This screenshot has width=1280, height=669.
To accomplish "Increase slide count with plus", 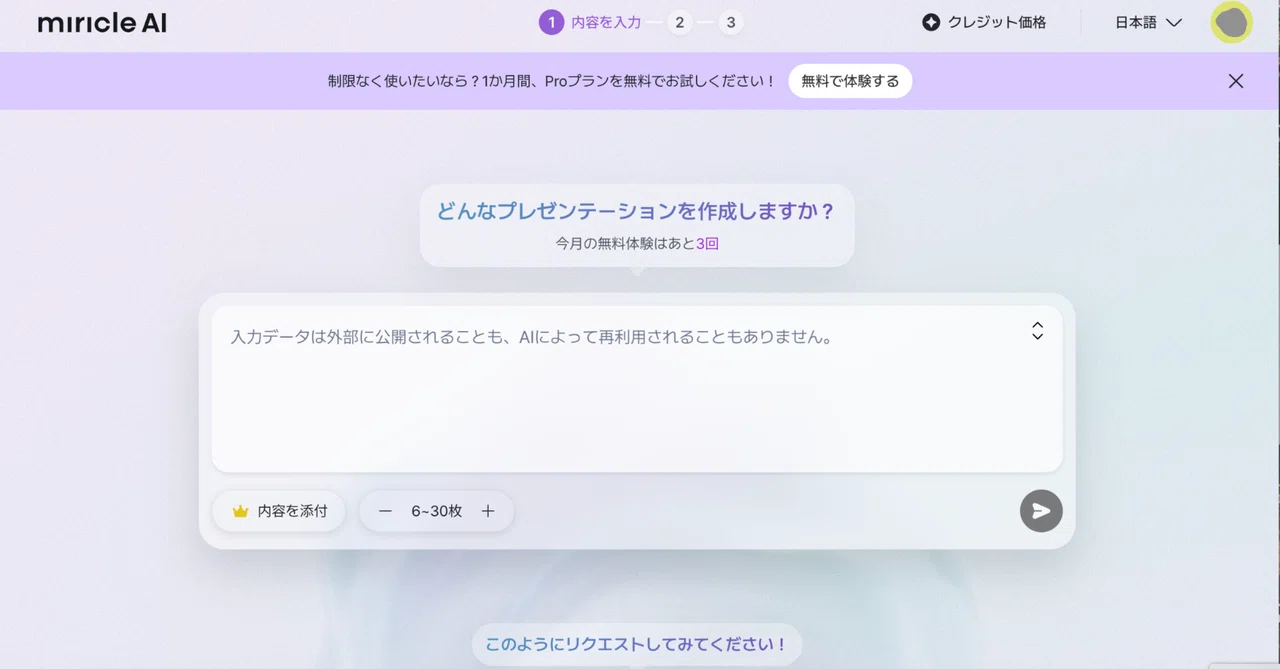I will pyautogui.click(x=488, y=511).
